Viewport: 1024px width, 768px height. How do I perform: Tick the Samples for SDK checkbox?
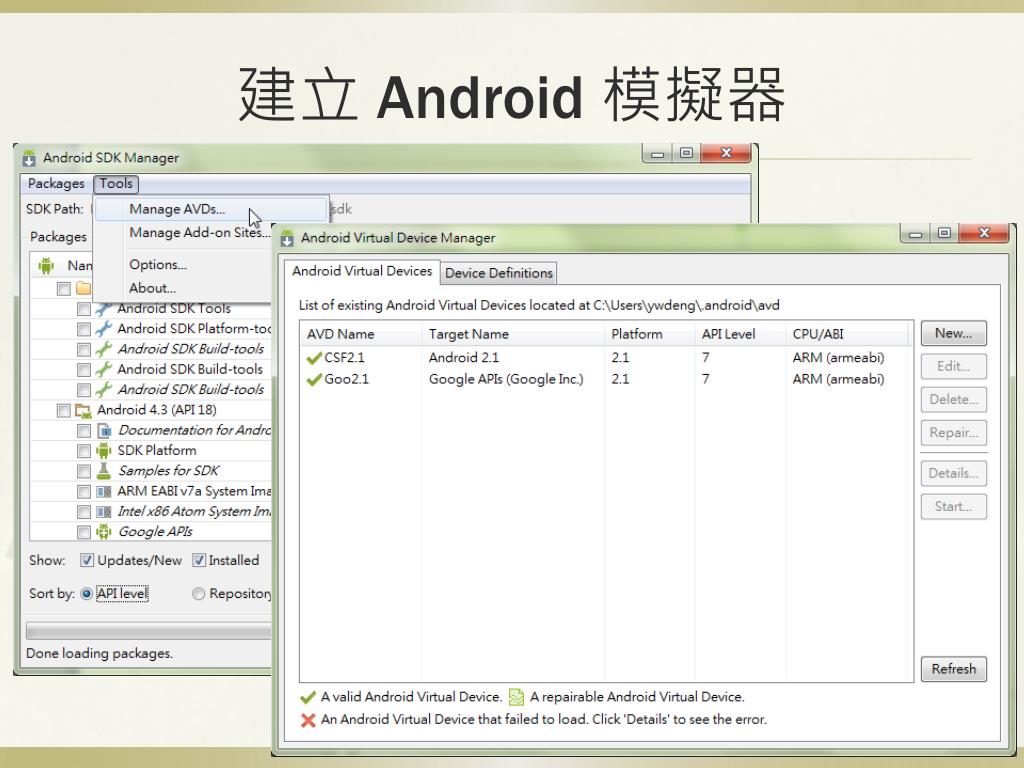tap(84, 472)
